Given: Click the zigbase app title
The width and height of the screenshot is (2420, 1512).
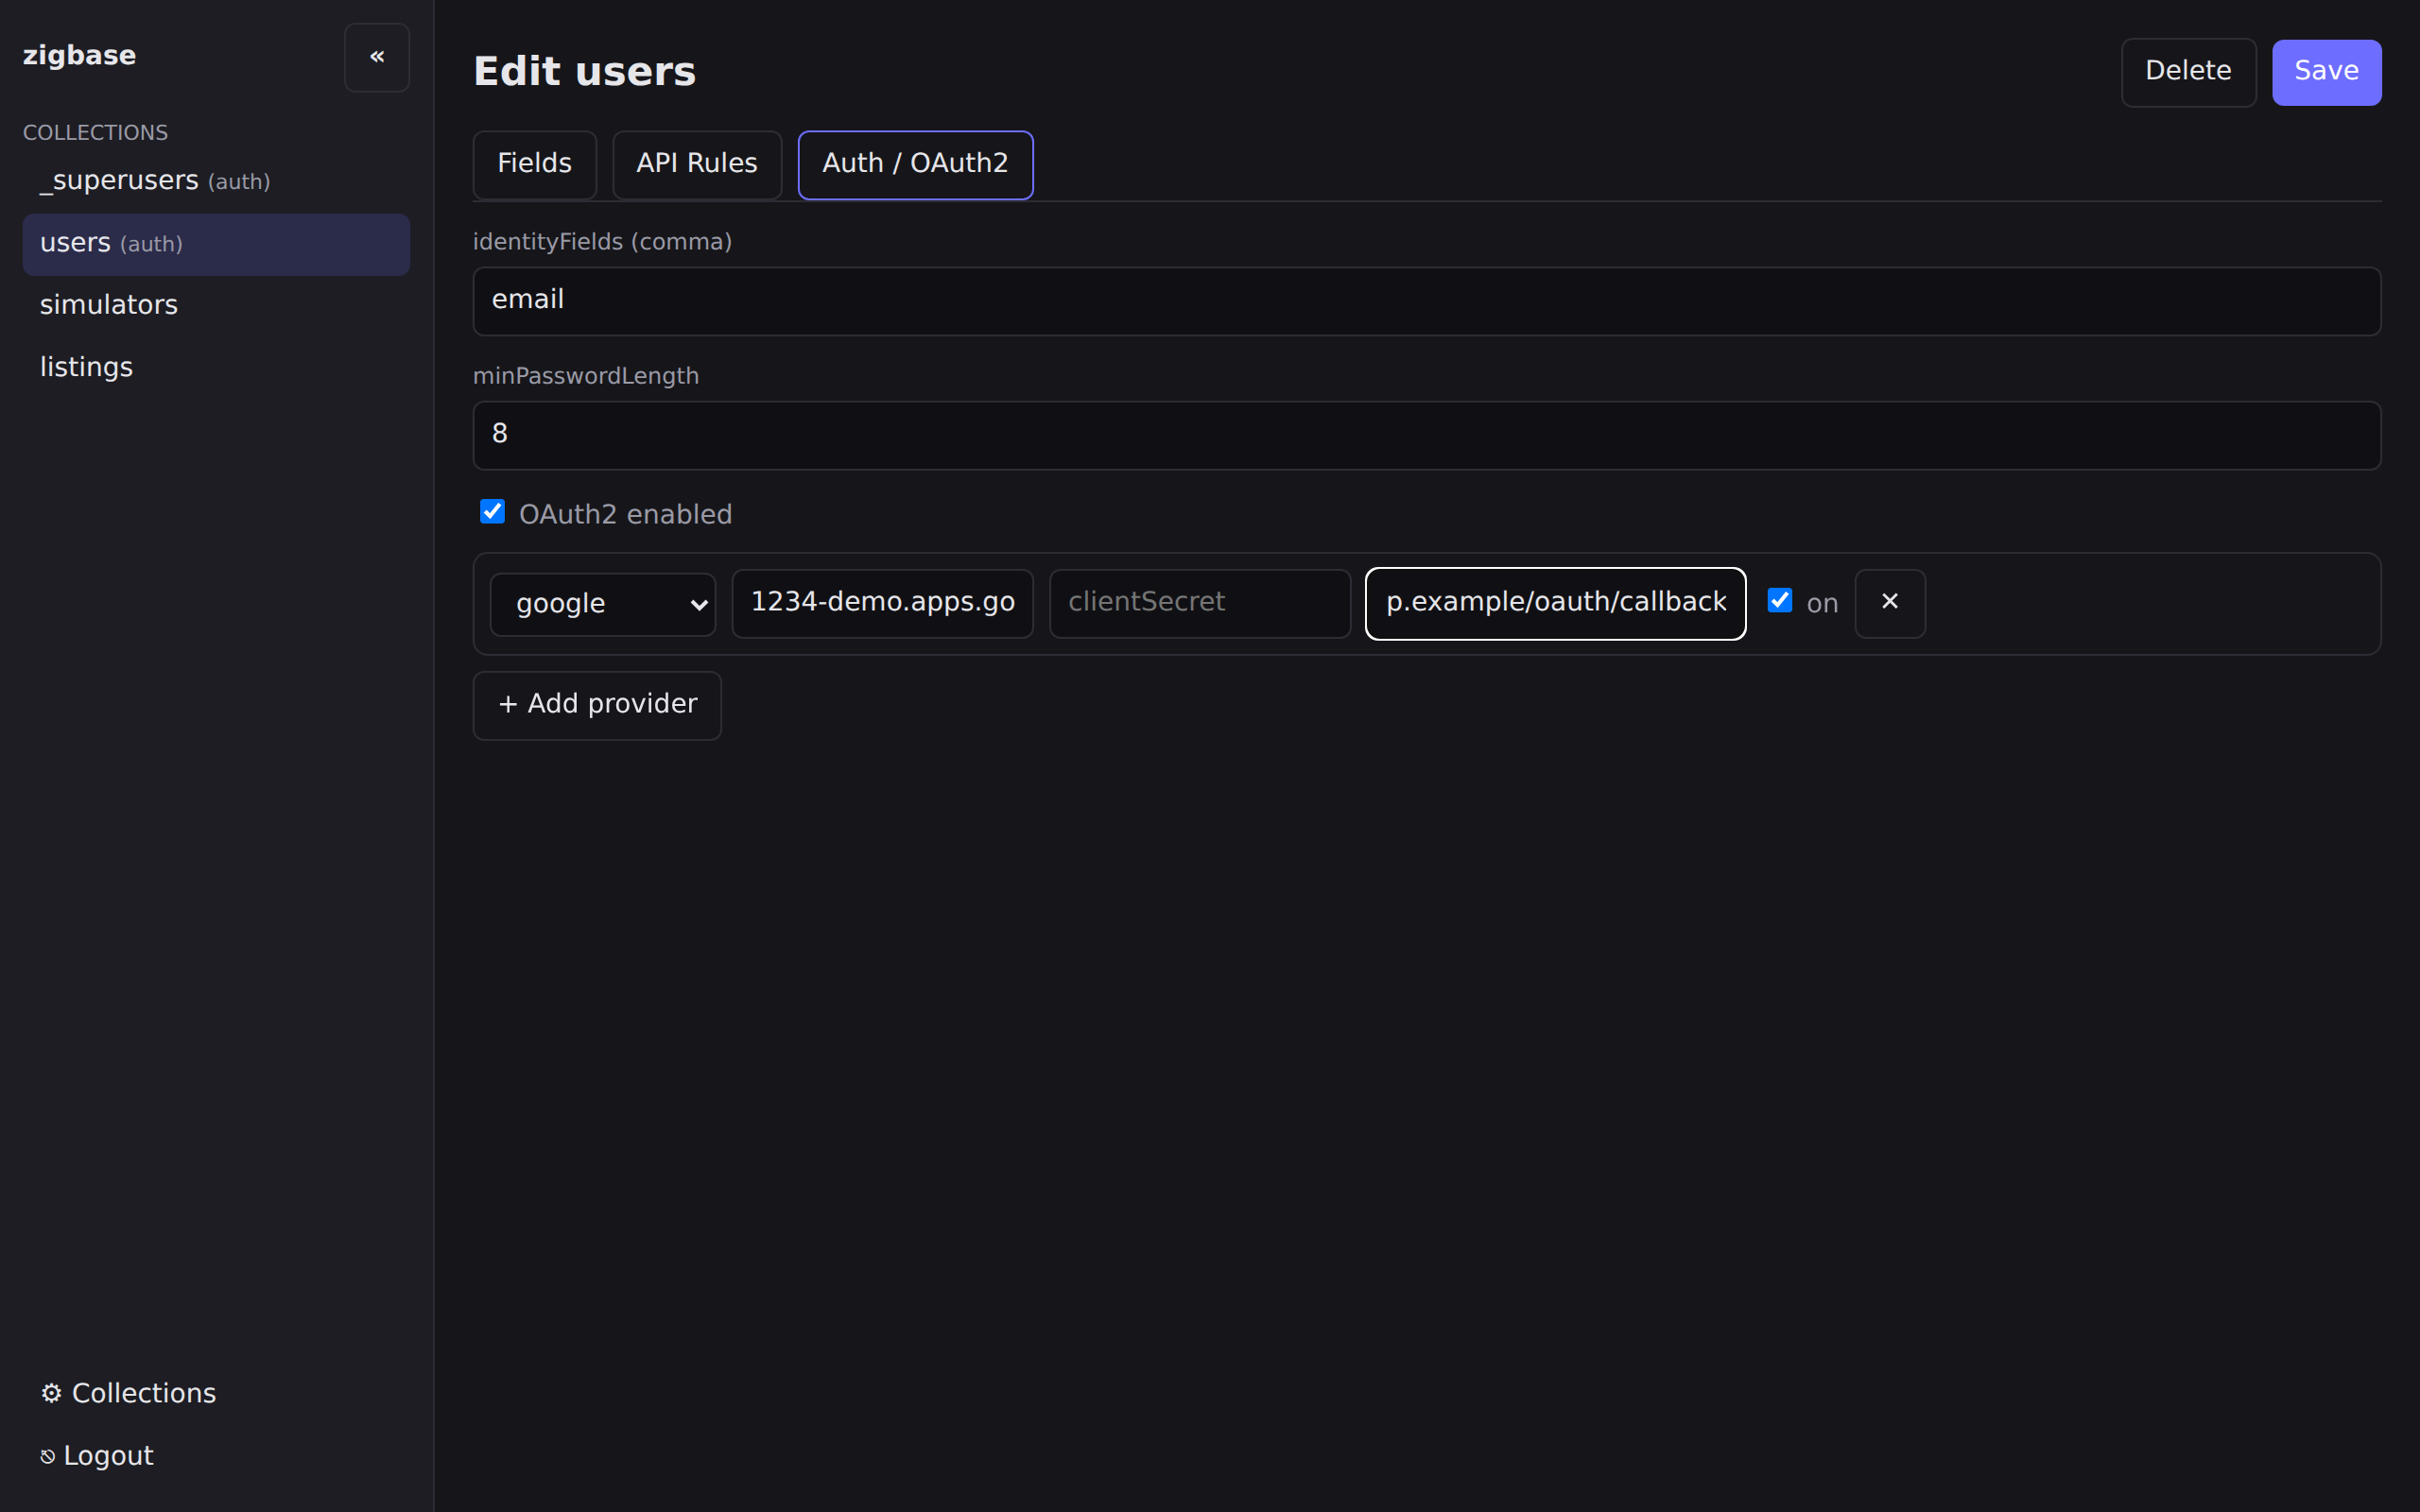Looking at the screenshot, I should (x=79, y=56).
